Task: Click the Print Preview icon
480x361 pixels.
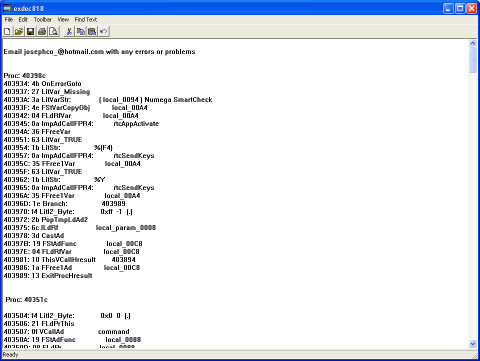Action: [53, 32]
